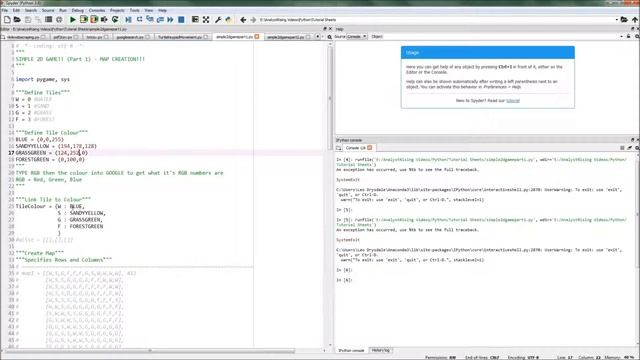
Task: Expand working directory path dropdown
Action: [x=616, y=20]
